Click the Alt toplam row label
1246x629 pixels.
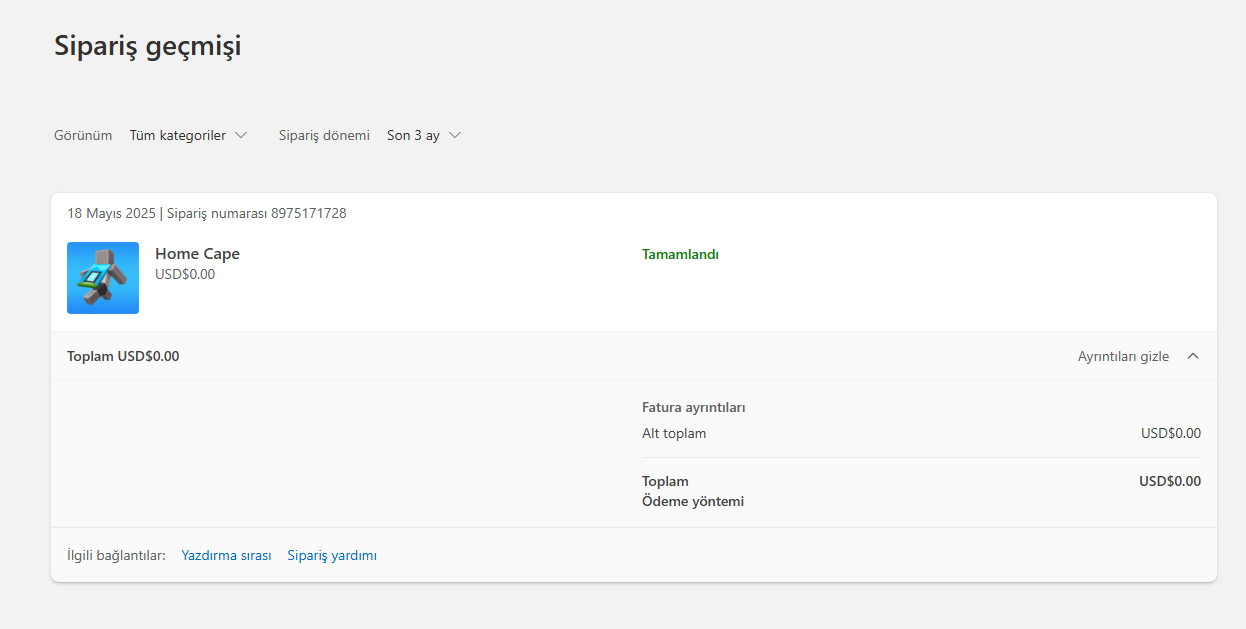point(674,433)
